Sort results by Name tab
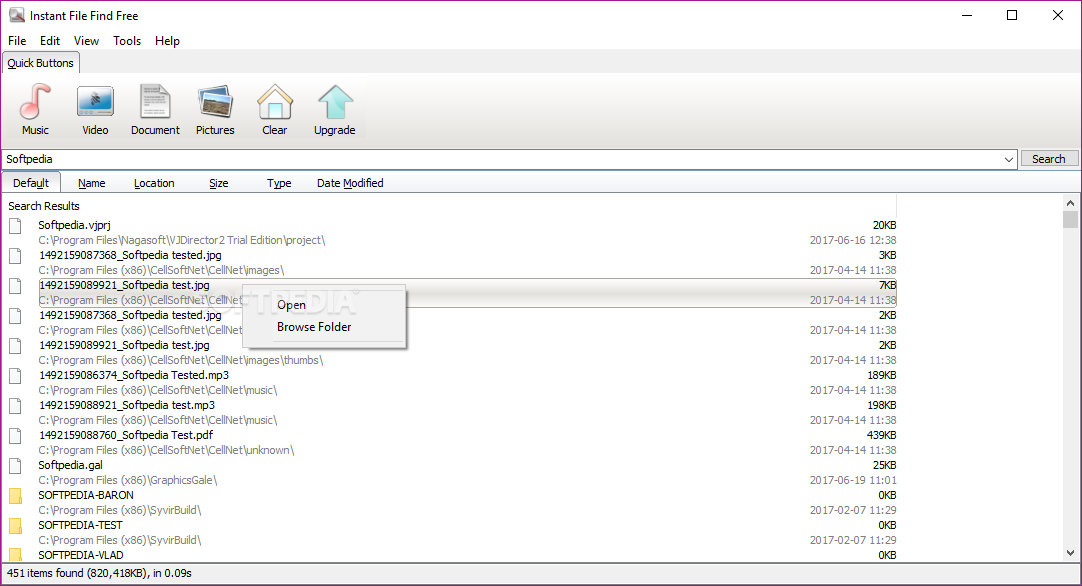The image size is (1082, 586). click(92, 183)
